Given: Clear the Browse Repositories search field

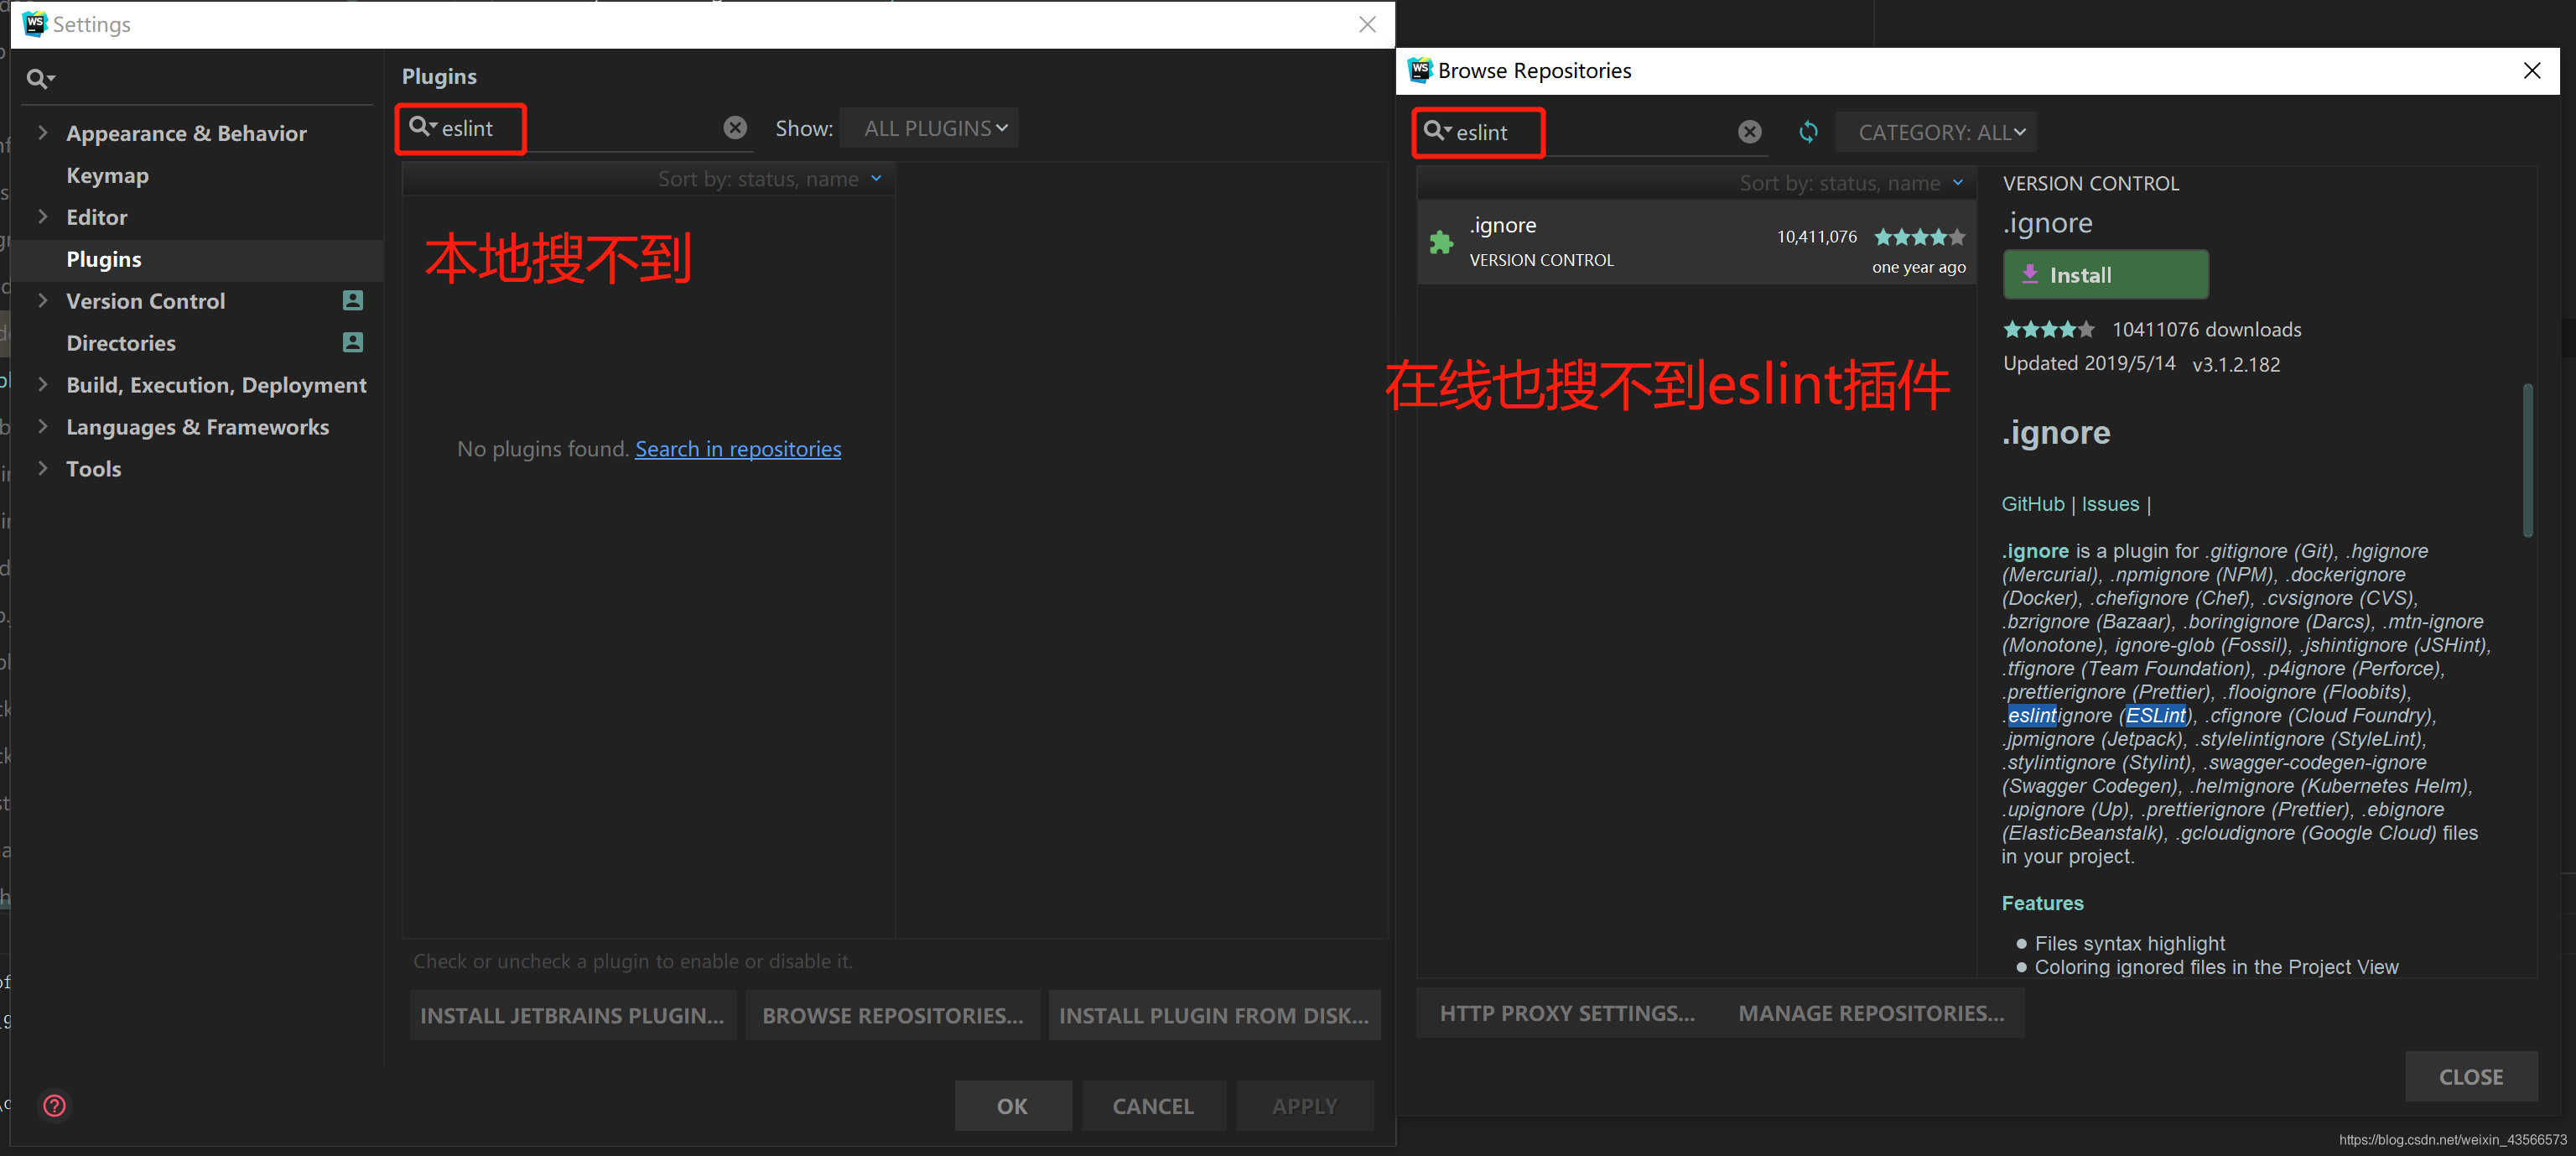Looking at the screenshot, I should [1749, 132].
